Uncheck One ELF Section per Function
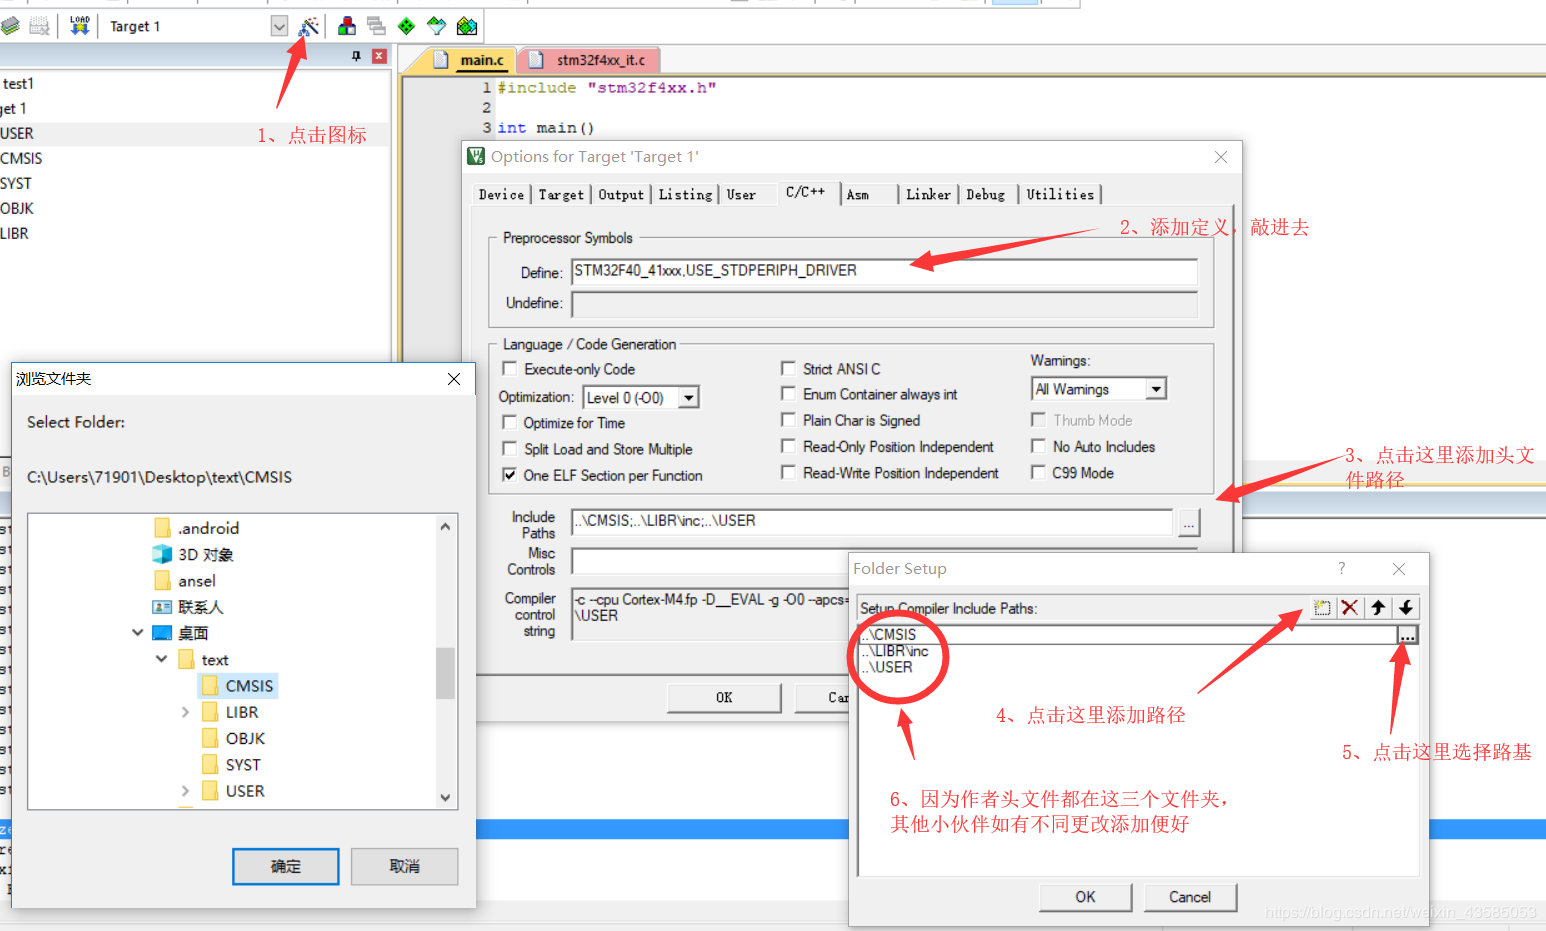The height and width of the screenshot is (931, 1546). tap(509, 475)
